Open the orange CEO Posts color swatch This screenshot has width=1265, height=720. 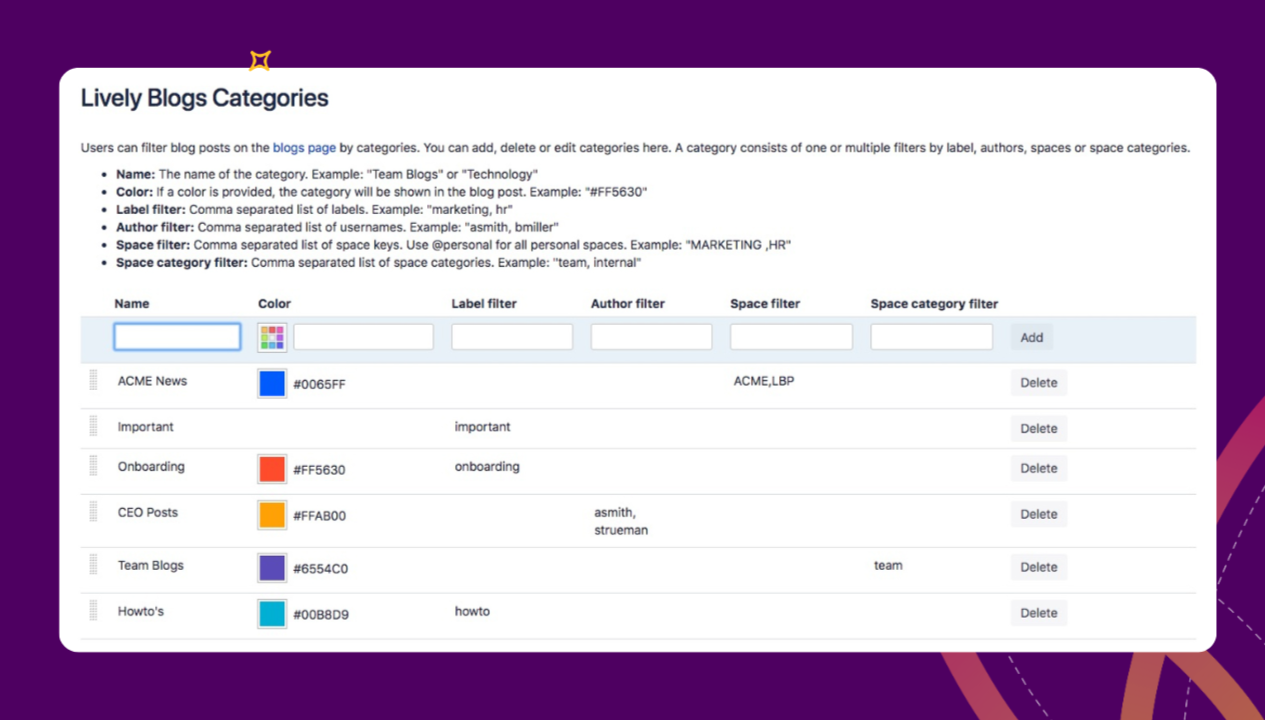click(272, 515)
